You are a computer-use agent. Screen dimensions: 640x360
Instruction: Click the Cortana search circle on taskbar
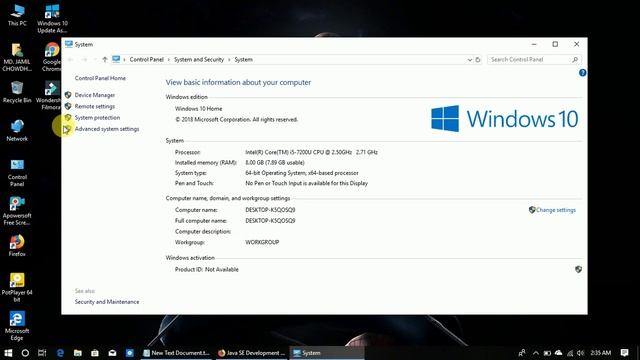click(25, 353)
